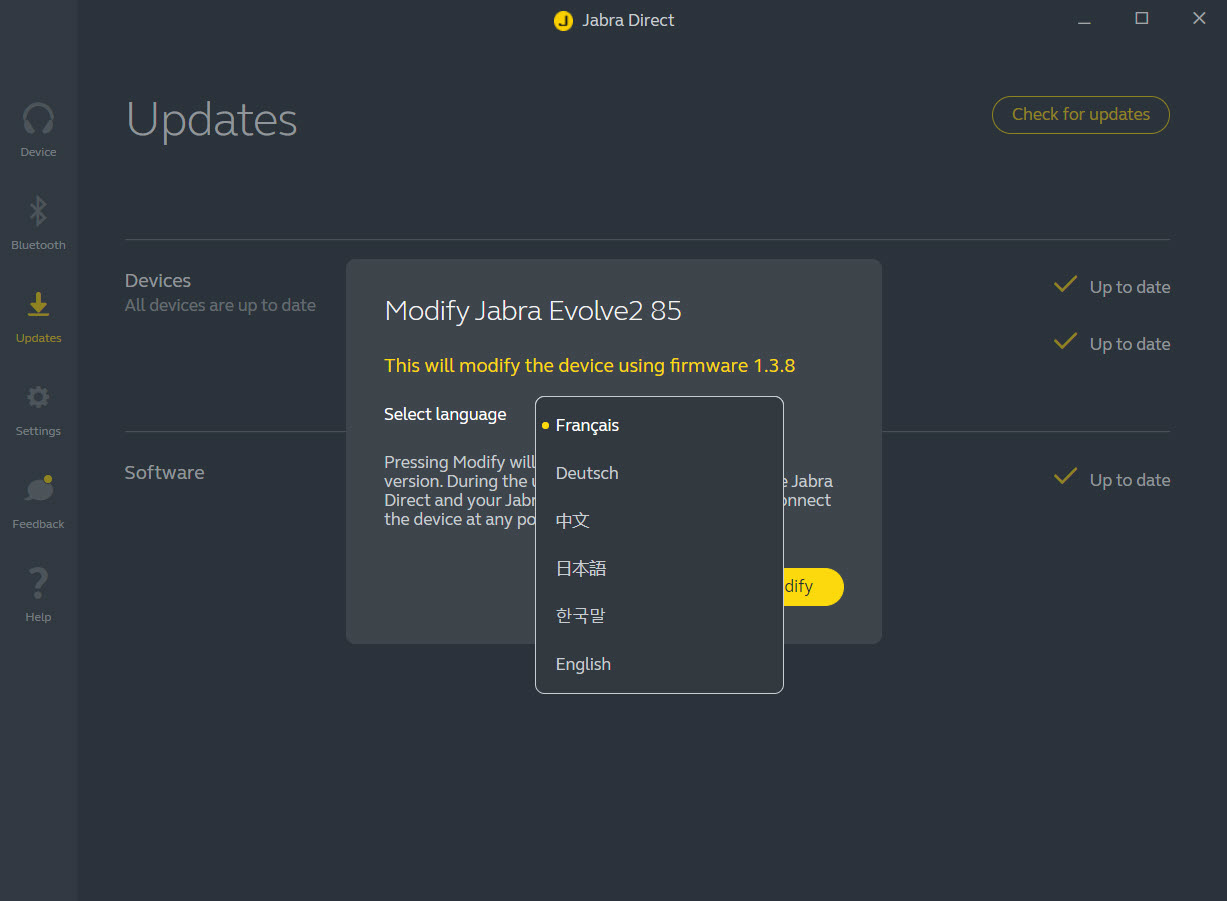Select the Updates download icon
This screenshot has height=901, width=1227.
pos(38,304)
